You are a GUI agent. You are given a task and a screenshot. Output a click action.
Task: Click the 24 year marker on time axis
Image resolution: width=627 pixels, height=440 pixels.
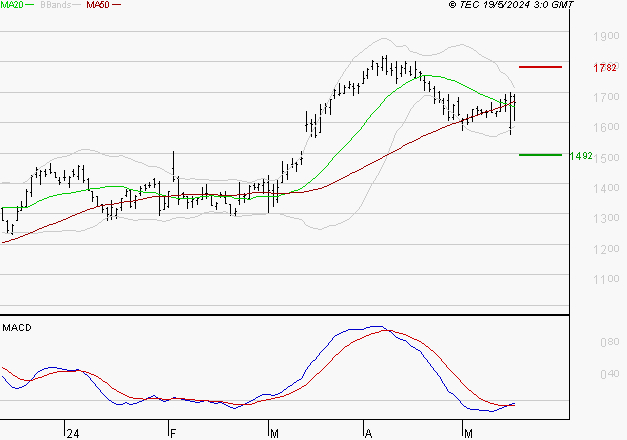click(73, 434)
